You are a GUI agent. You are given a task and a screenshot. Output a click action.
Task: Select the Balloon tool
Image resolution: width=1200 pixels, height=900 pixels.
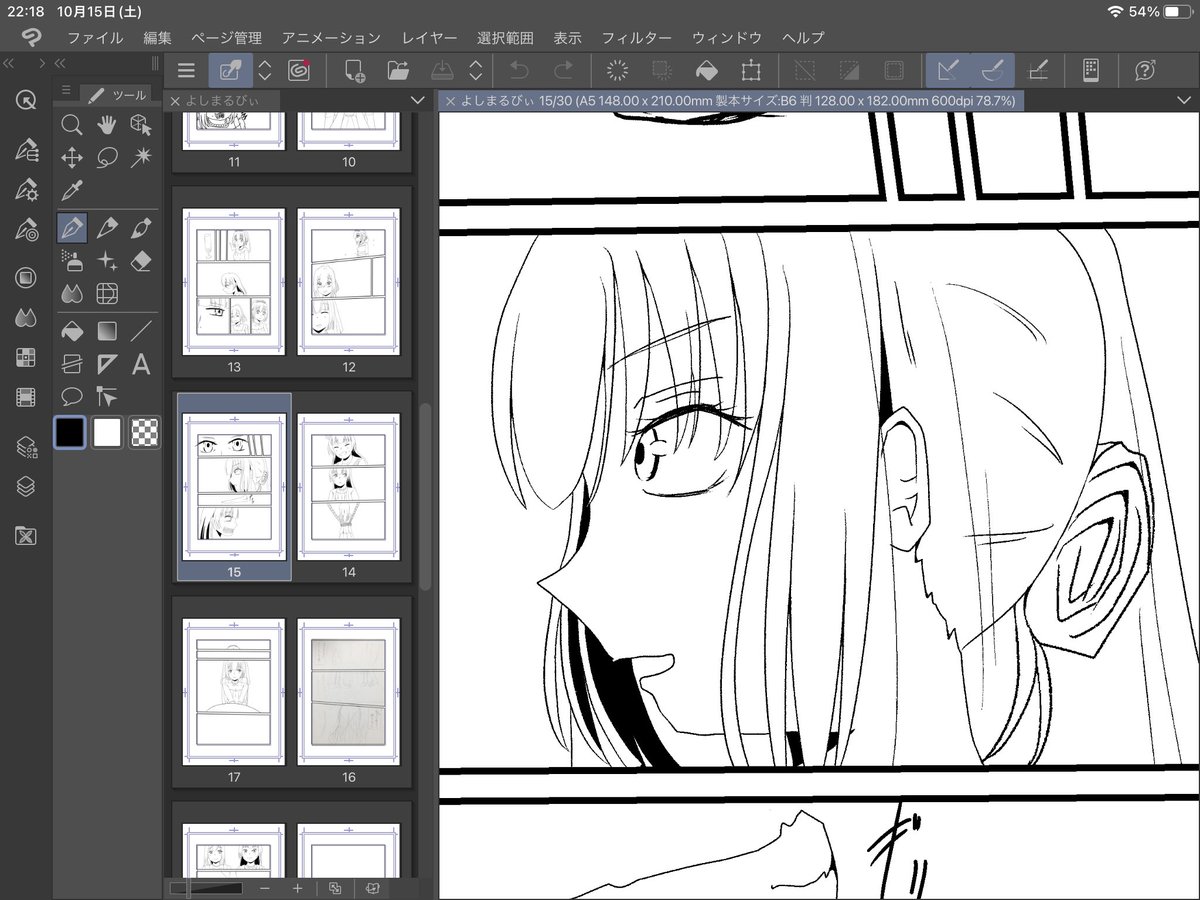[72, 396]
